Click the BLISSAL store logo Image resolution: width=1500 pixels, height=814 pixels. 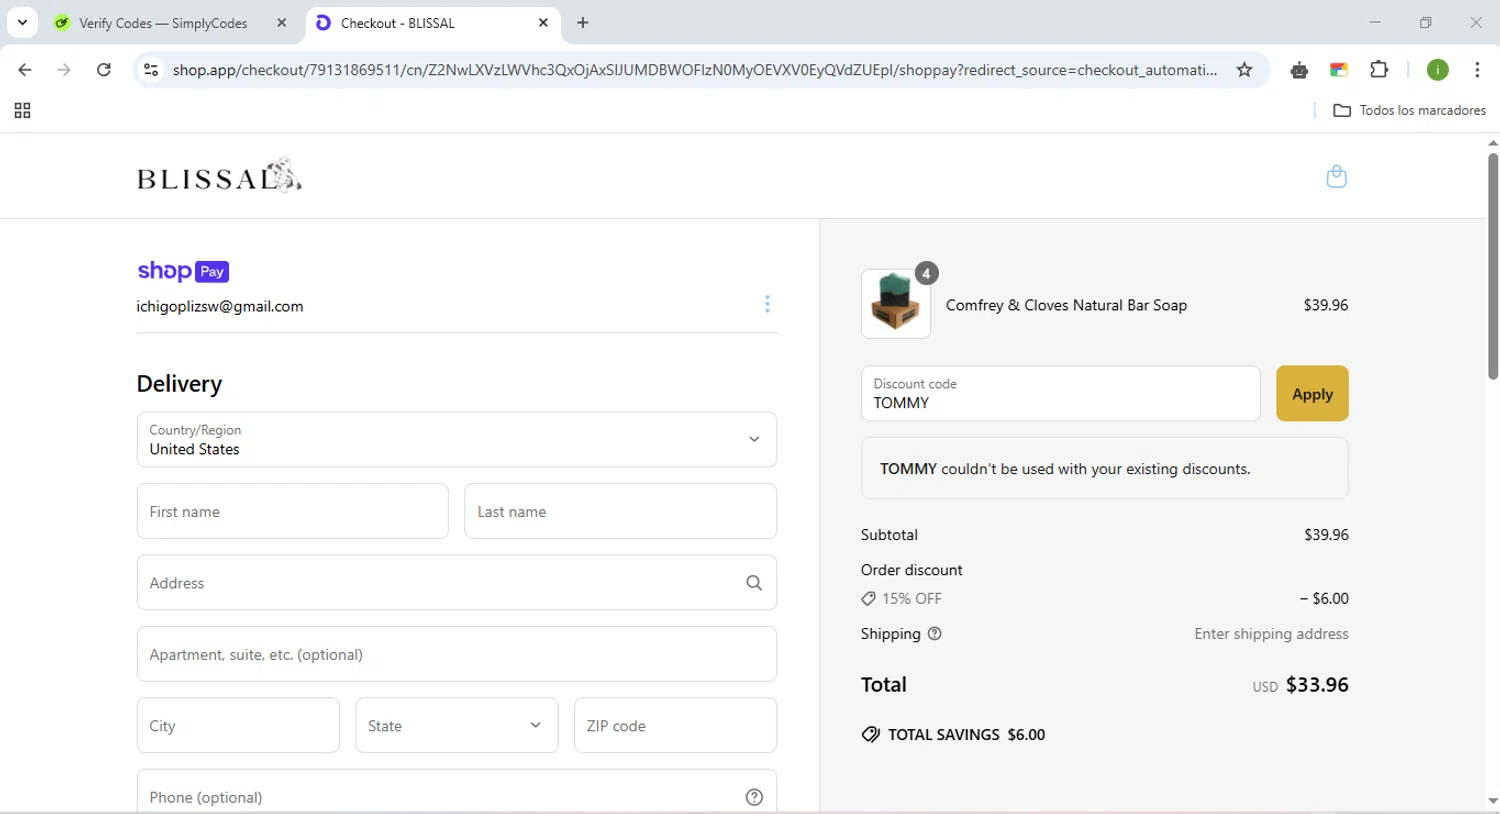pos(219,176)
